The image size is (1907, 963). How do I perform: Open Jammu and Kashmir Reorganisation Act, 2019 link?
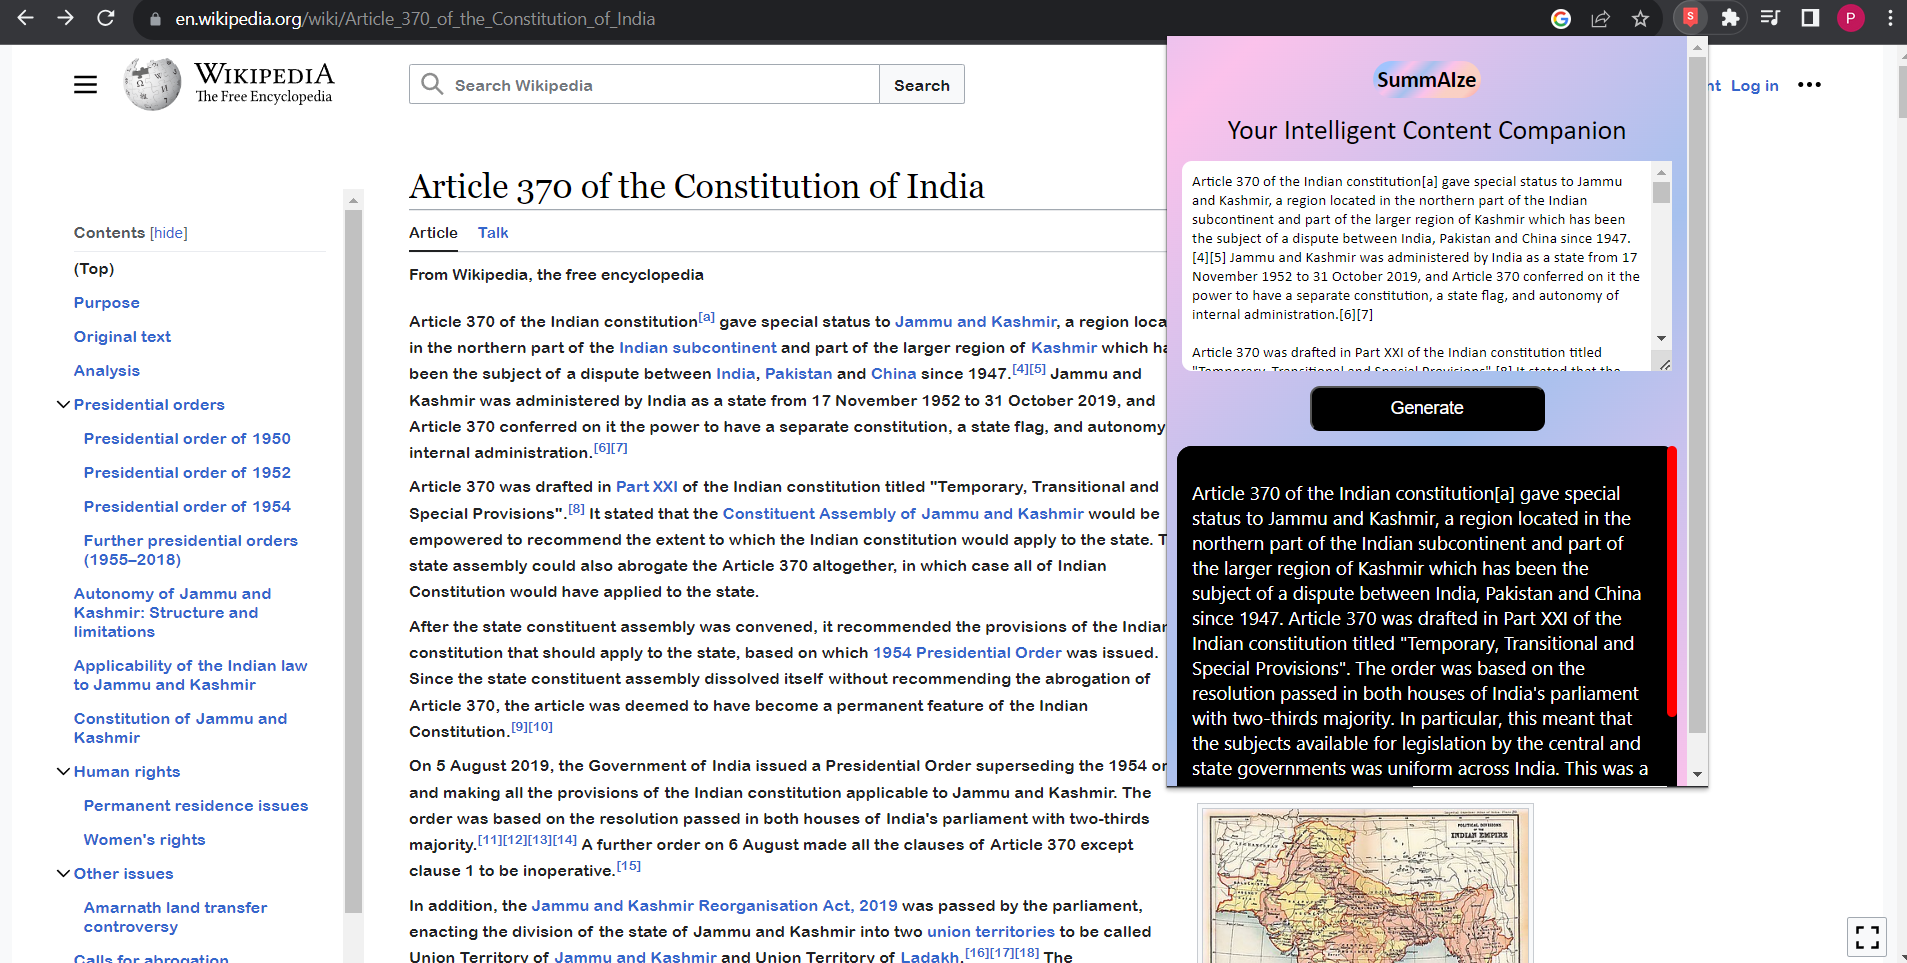(714, 906)
